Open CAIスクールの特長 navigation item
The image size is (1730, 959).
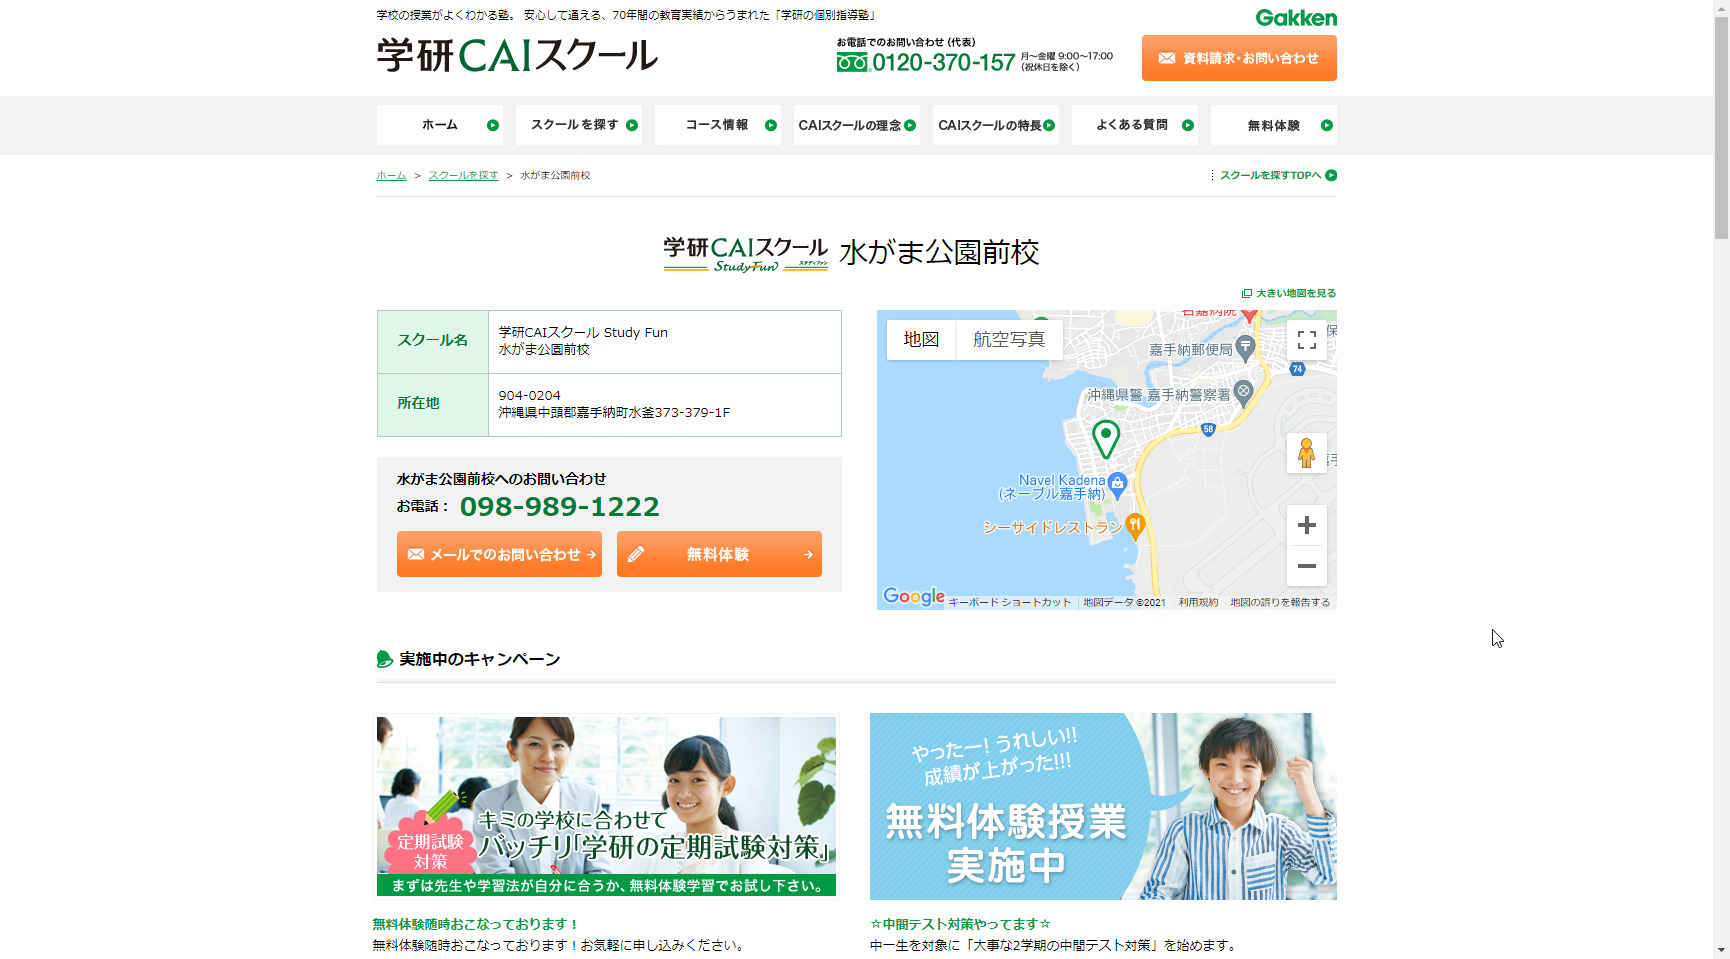[x=996, y=125]
